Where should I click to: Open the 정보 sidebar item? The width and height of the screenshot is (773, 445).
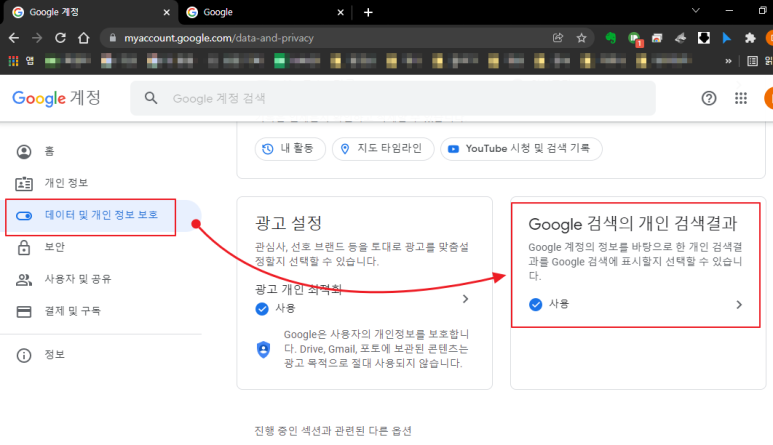click(101, 355)
